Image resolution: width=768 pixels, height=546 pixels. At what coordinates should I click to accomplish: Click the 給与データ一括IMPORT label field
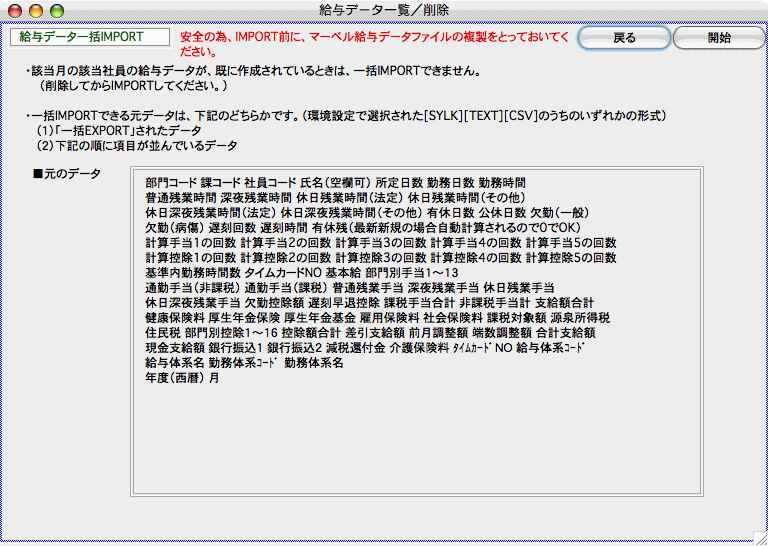[90, 37]
